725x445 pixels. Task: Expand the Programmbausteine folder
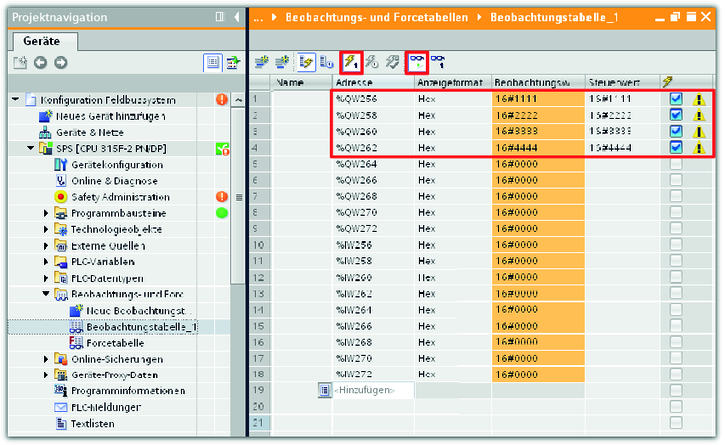[x=46, y=213]
